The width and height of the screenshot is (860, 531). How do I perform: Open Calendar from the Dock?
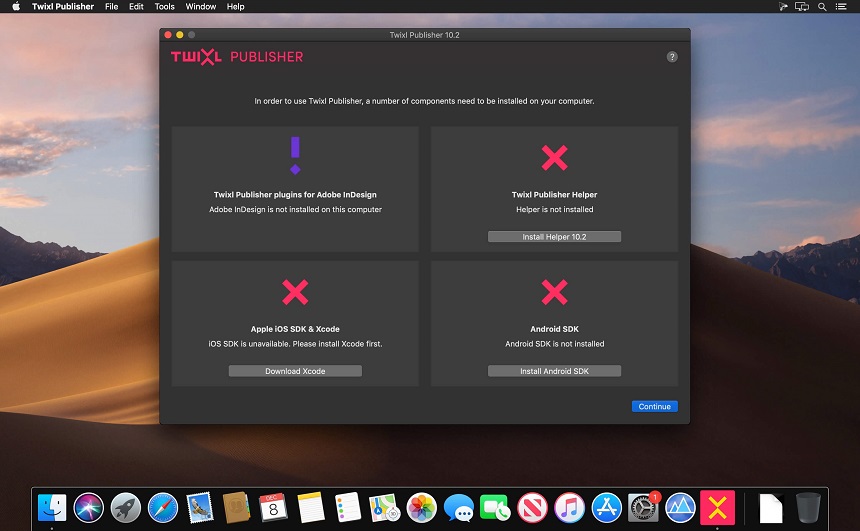click(273, 507)
